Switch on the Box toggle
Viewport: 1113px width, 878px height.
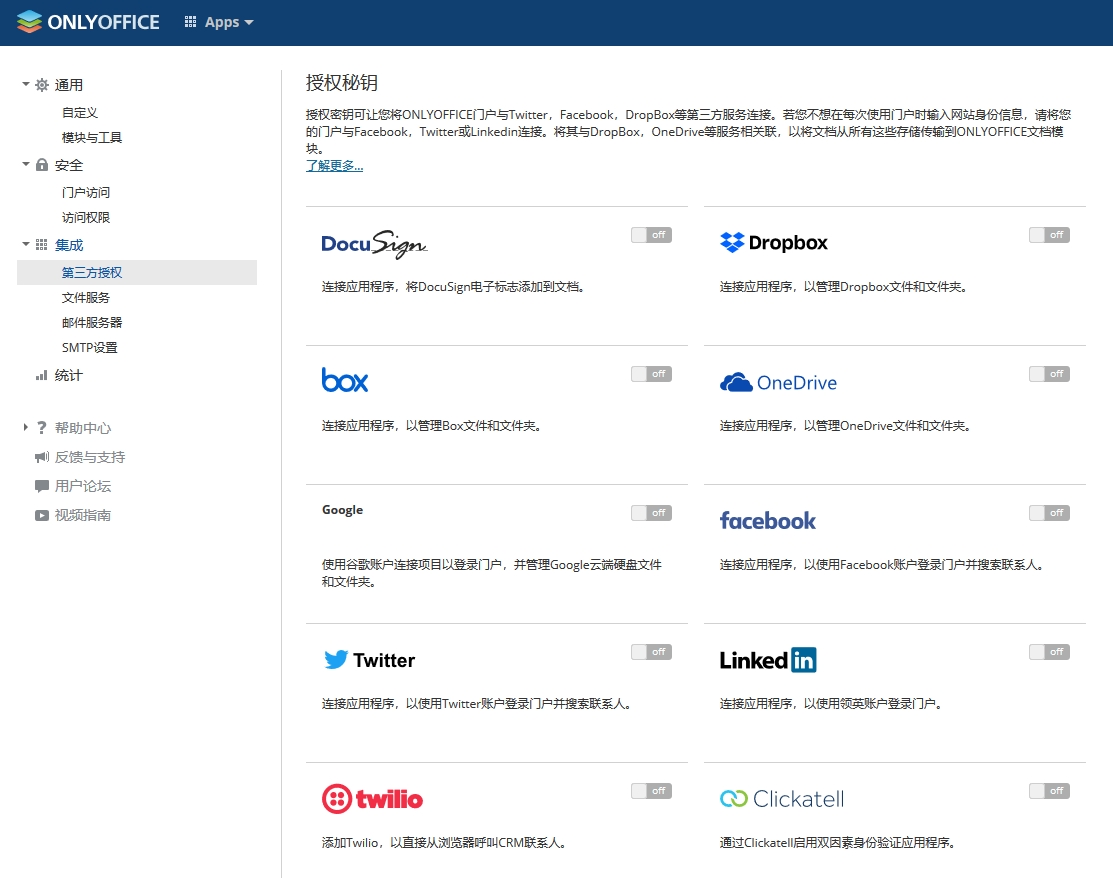click(651, 374)
